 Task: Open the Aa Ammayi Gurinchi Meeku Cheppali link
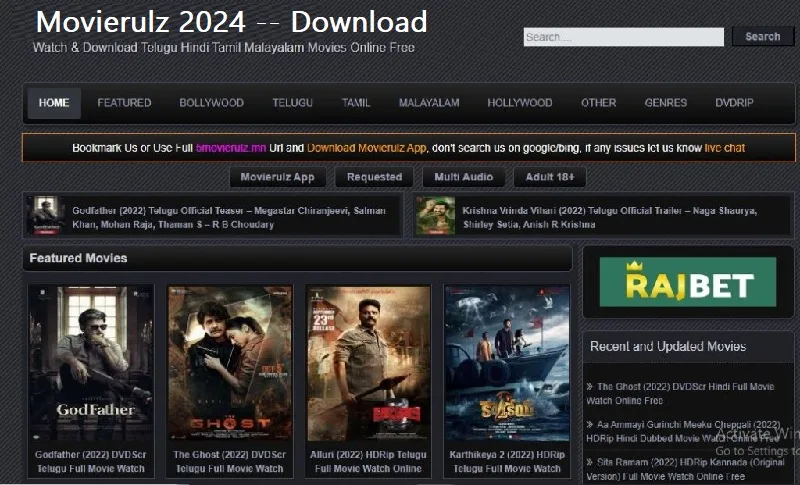pos(684,431)
